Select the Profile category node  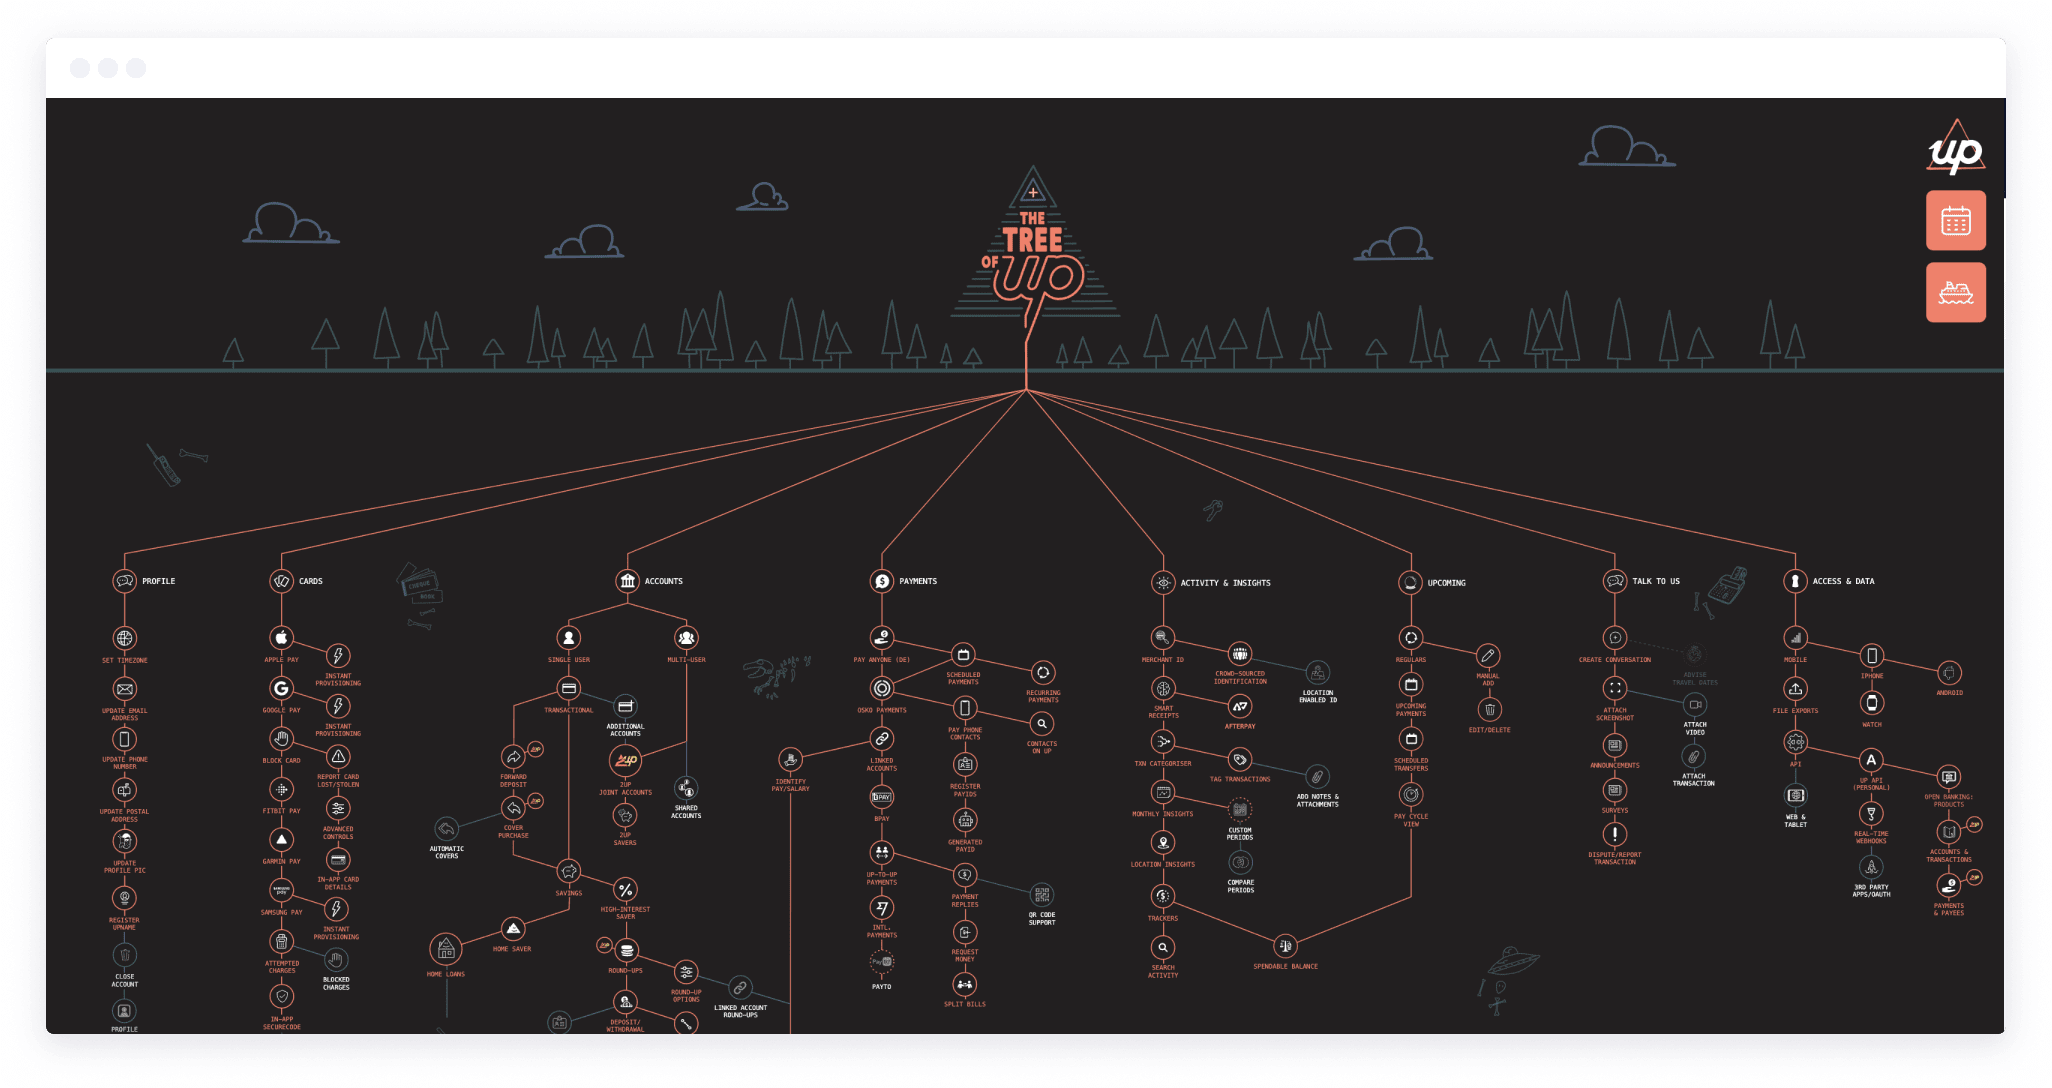click(x=124, y=581)
